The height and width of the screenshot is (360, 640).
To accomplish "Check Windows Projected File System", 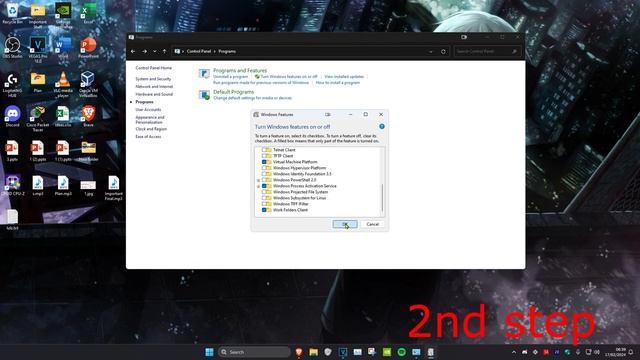I will coord(264,192).
